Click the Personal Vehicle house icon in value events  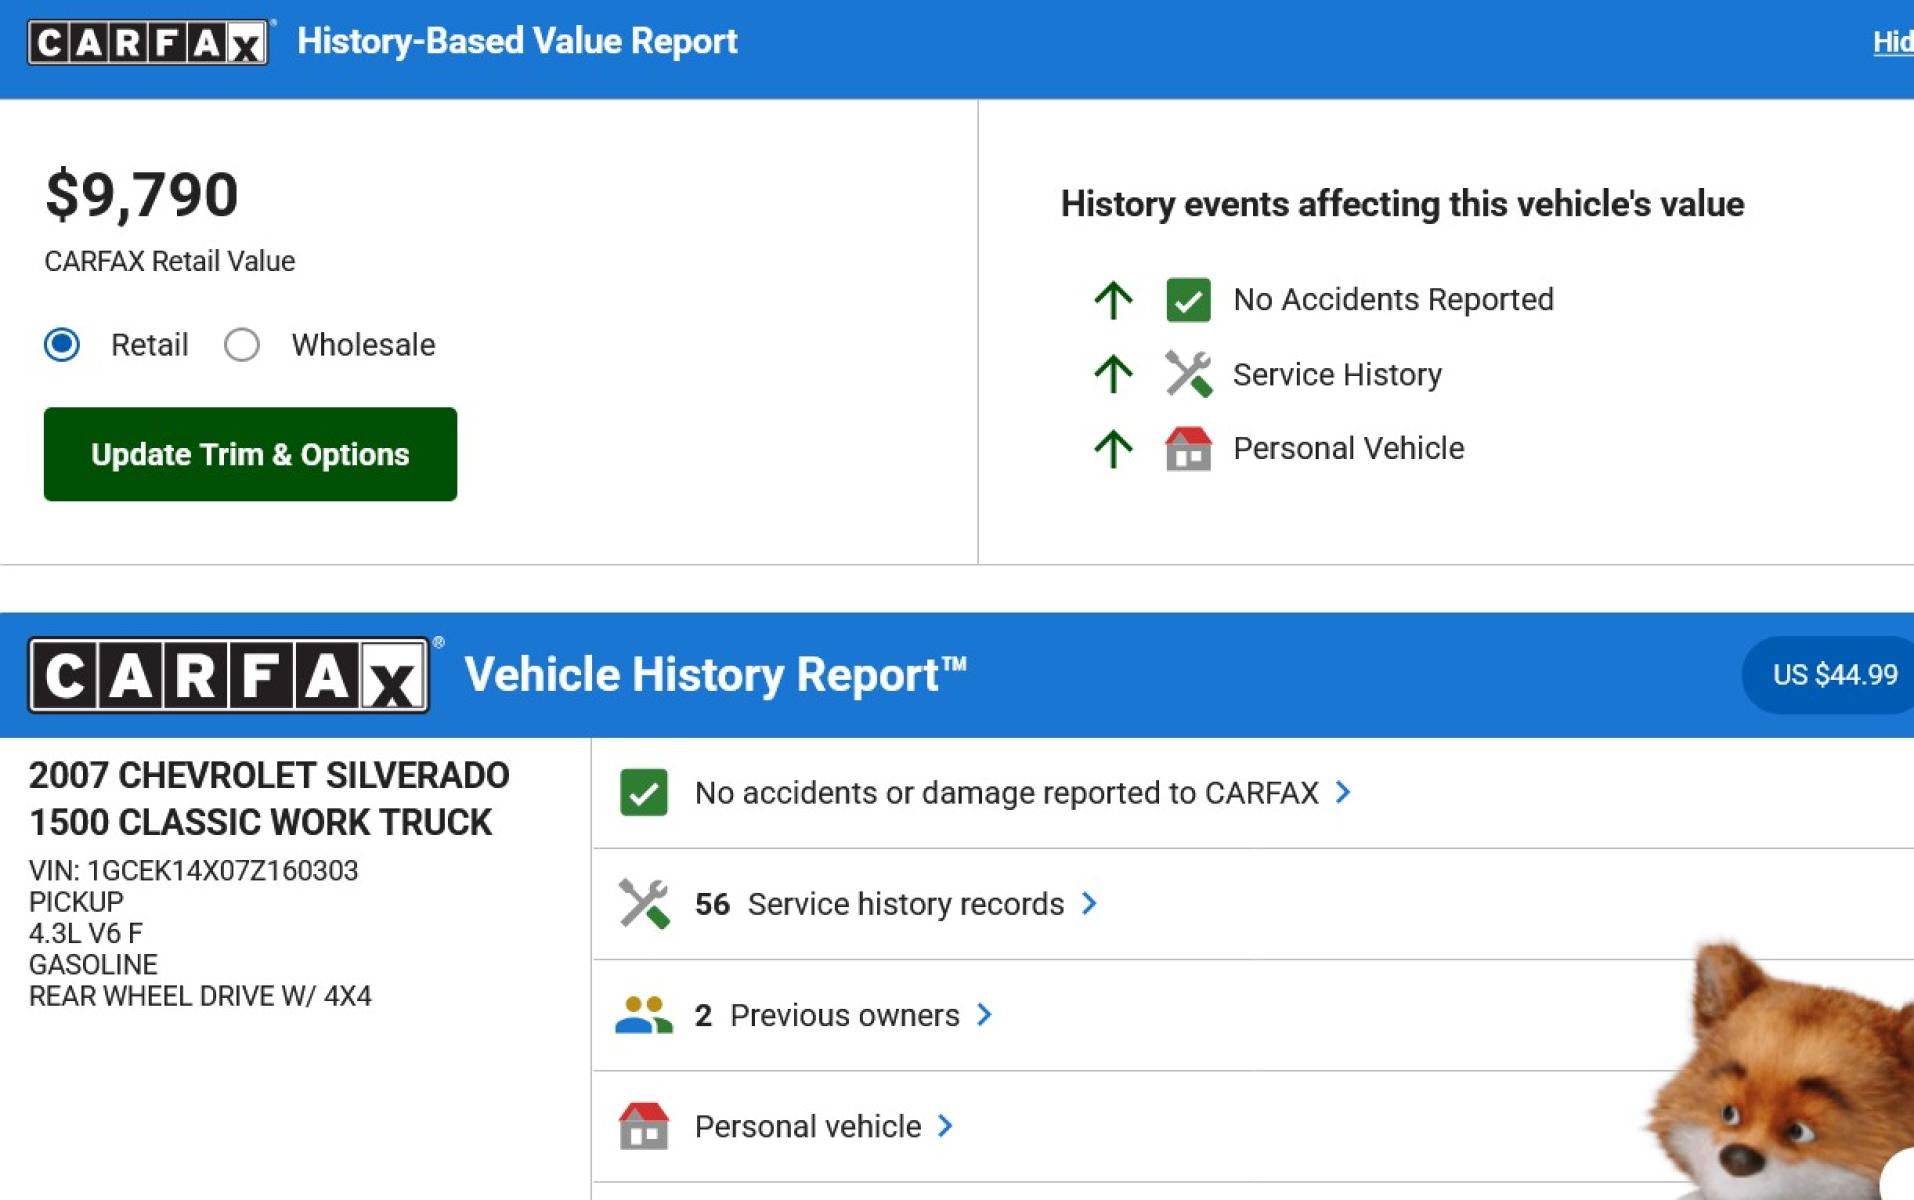click(x=1188, y=448)
